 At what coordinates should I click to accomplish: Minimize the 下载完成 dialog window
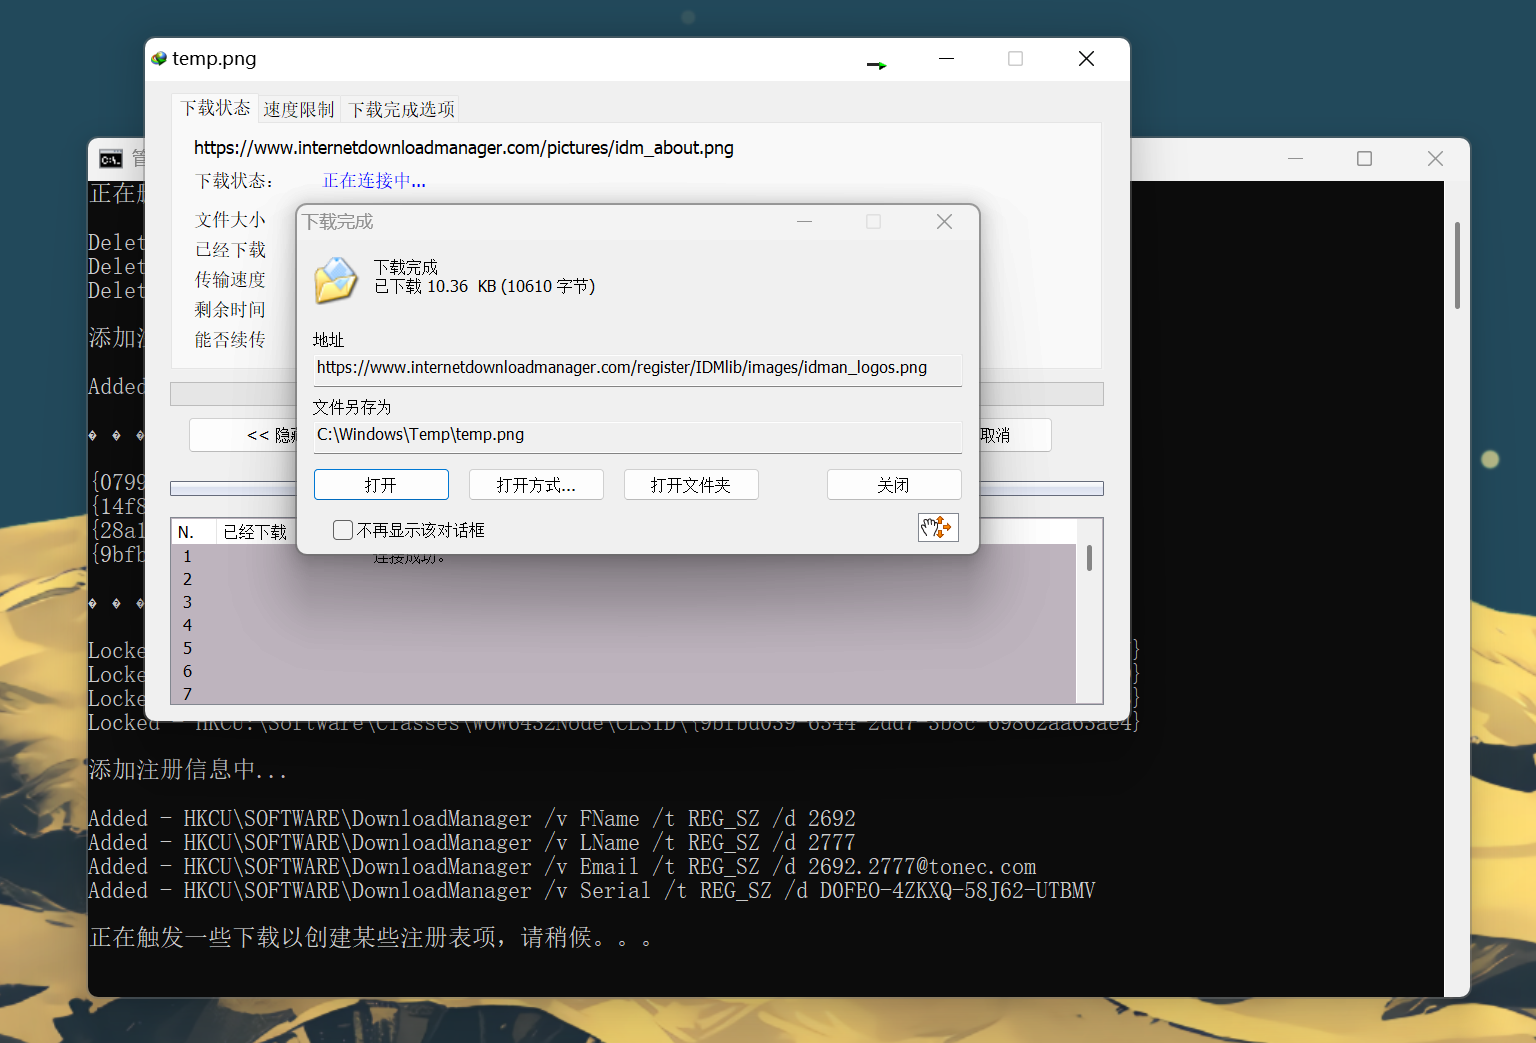pyautogui.click(x=804, y=222)
